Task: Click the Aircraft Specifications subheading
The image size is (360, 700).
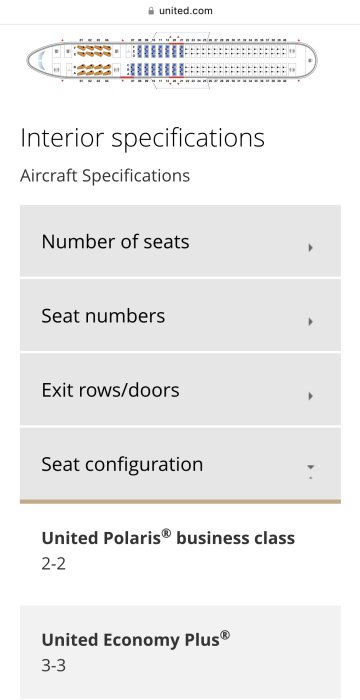Action: (x=105, y=175)
